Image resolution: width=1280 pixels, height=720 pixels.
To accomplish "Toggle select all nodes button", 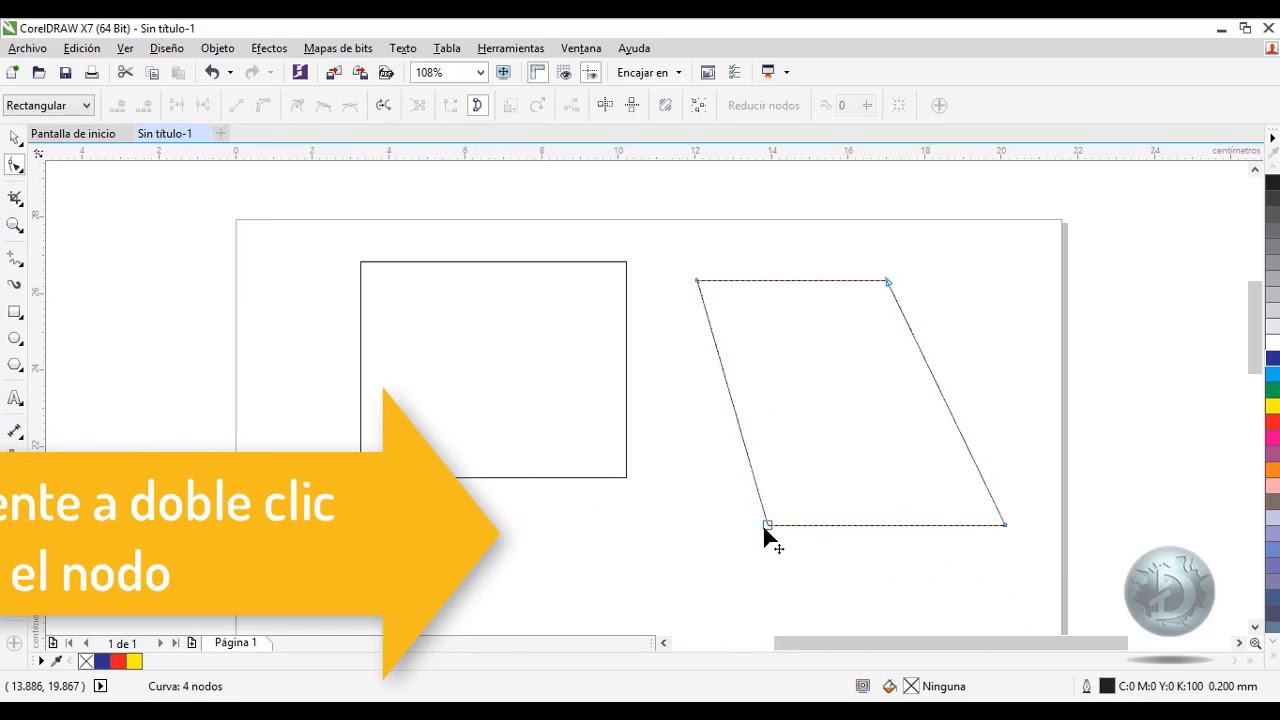I will (x=699, y=105).
